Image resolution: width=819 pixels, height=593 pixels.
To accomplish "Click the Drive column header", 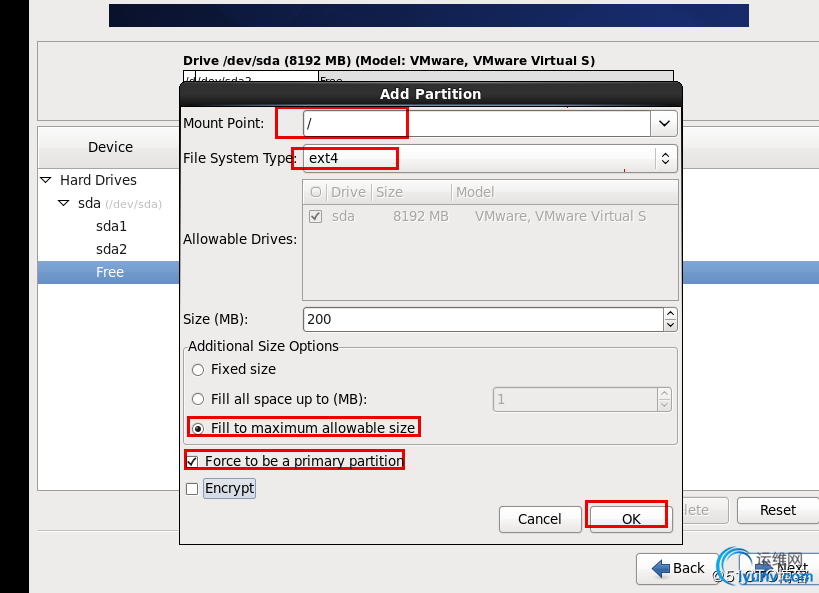I will pos(348,192).
